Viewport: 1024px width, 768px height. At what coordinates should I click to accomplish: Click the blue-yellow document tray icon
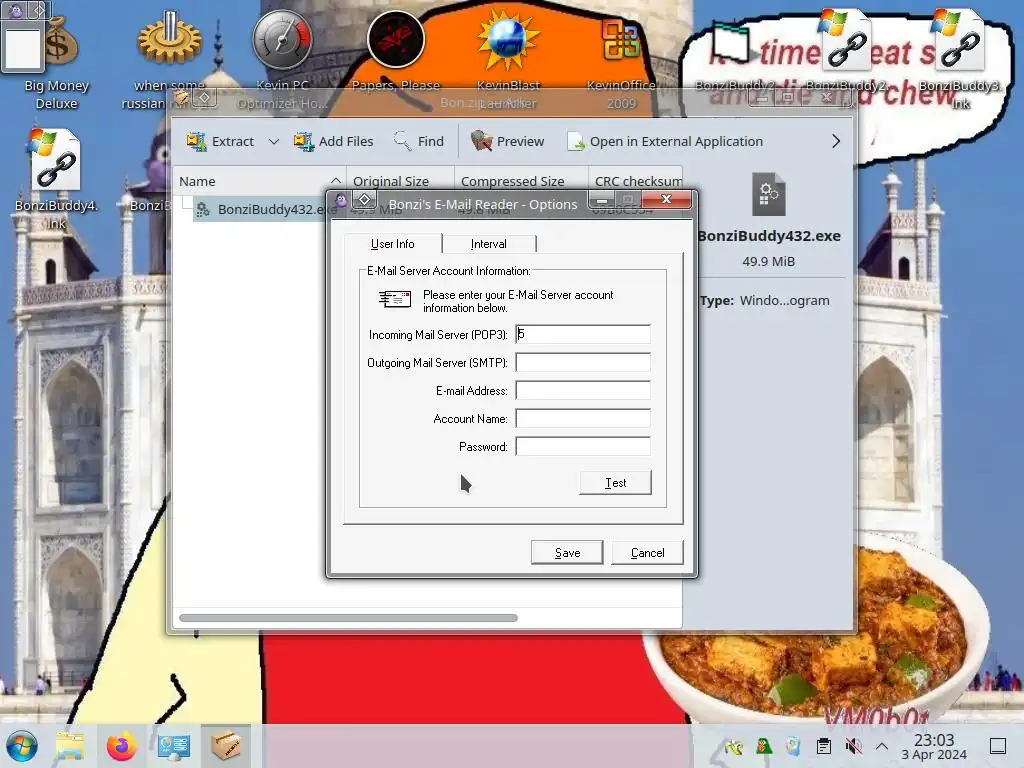(x=793, y=746)
